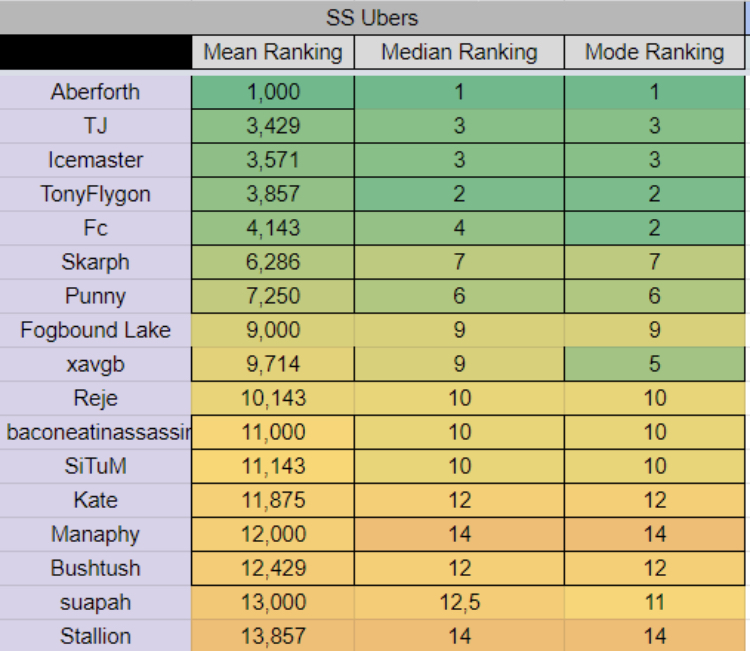Click the Mean Ranking column header
This screenshot has height=651, width=750.
(273, 52)
